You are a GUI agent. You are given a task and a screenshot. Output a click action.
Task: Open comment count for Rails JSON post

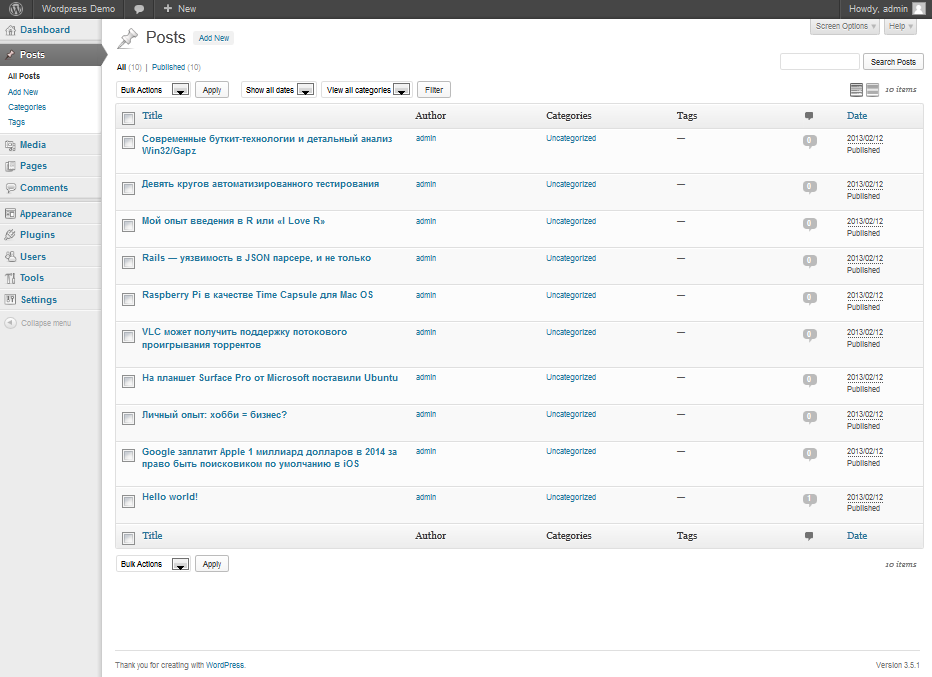810,261
